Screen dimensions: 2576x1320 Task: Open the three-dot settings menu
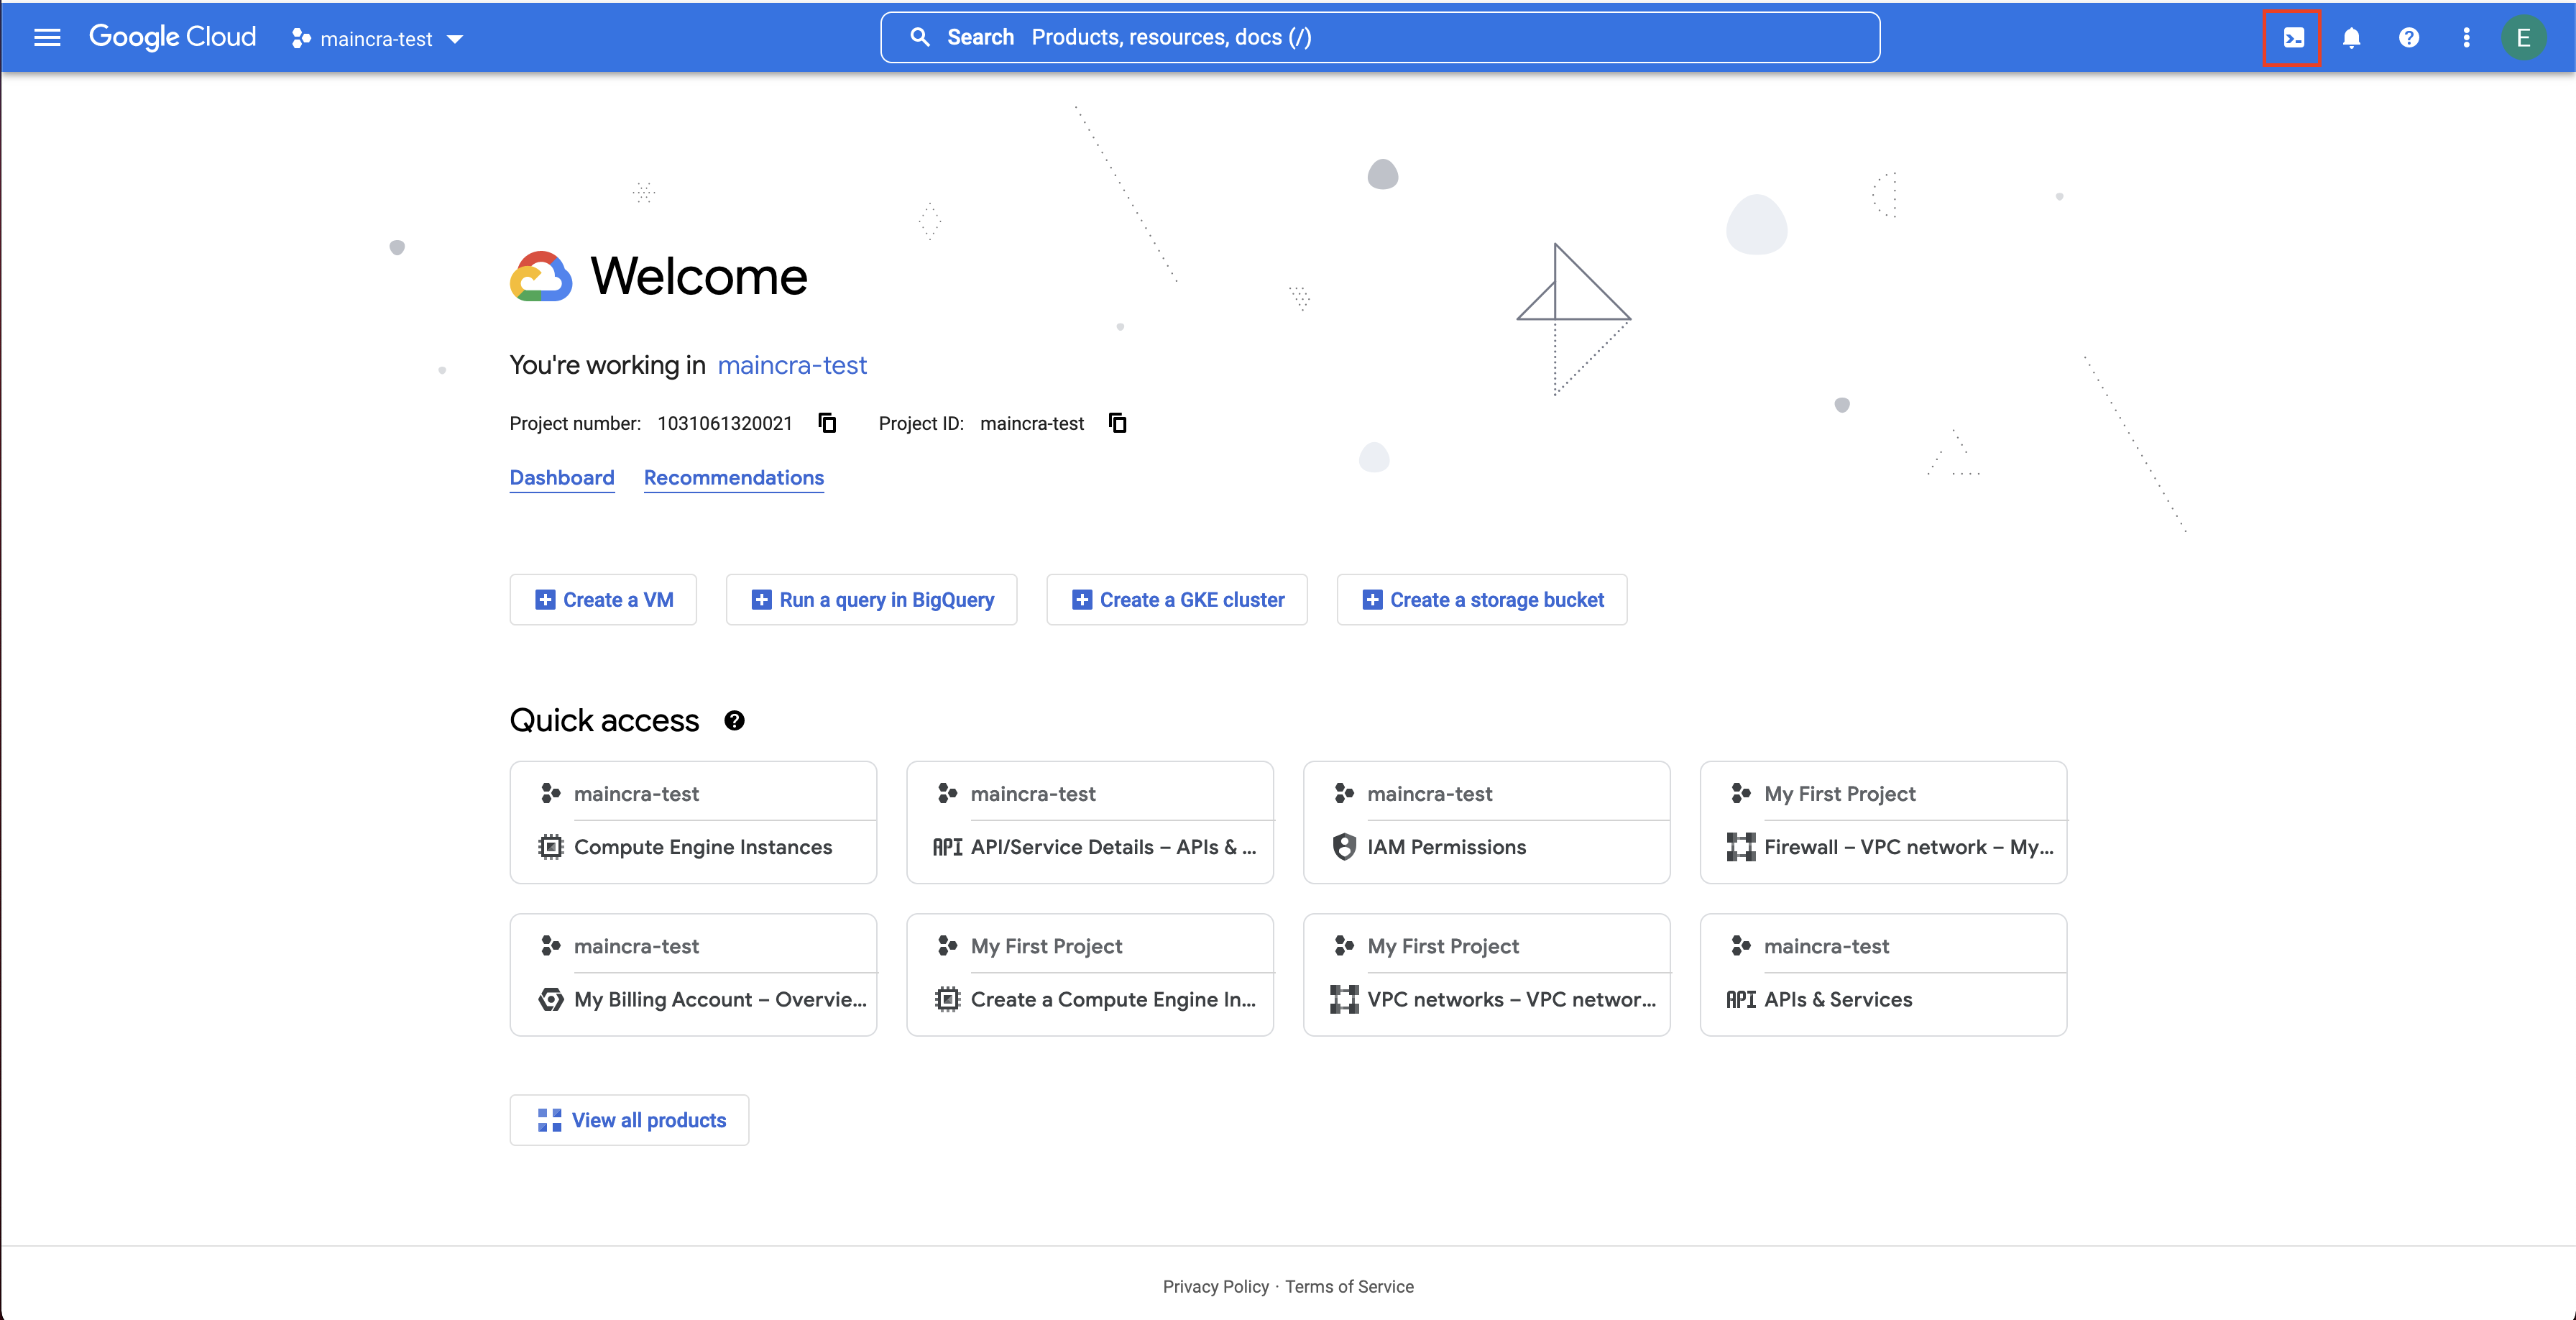tap(2466, 38)
